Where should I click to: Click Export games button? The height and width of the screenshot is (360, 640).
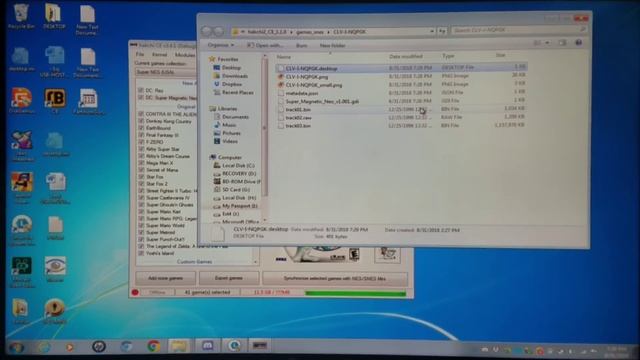[x=229, y=278]
